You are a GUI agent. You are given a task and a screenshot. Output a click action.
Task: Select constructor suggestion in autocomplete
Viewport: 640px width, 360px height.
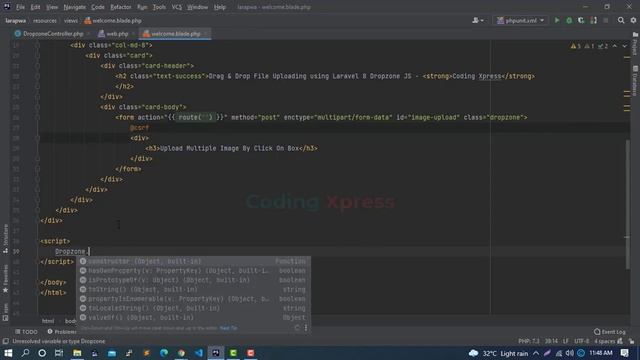click(193, 261)
